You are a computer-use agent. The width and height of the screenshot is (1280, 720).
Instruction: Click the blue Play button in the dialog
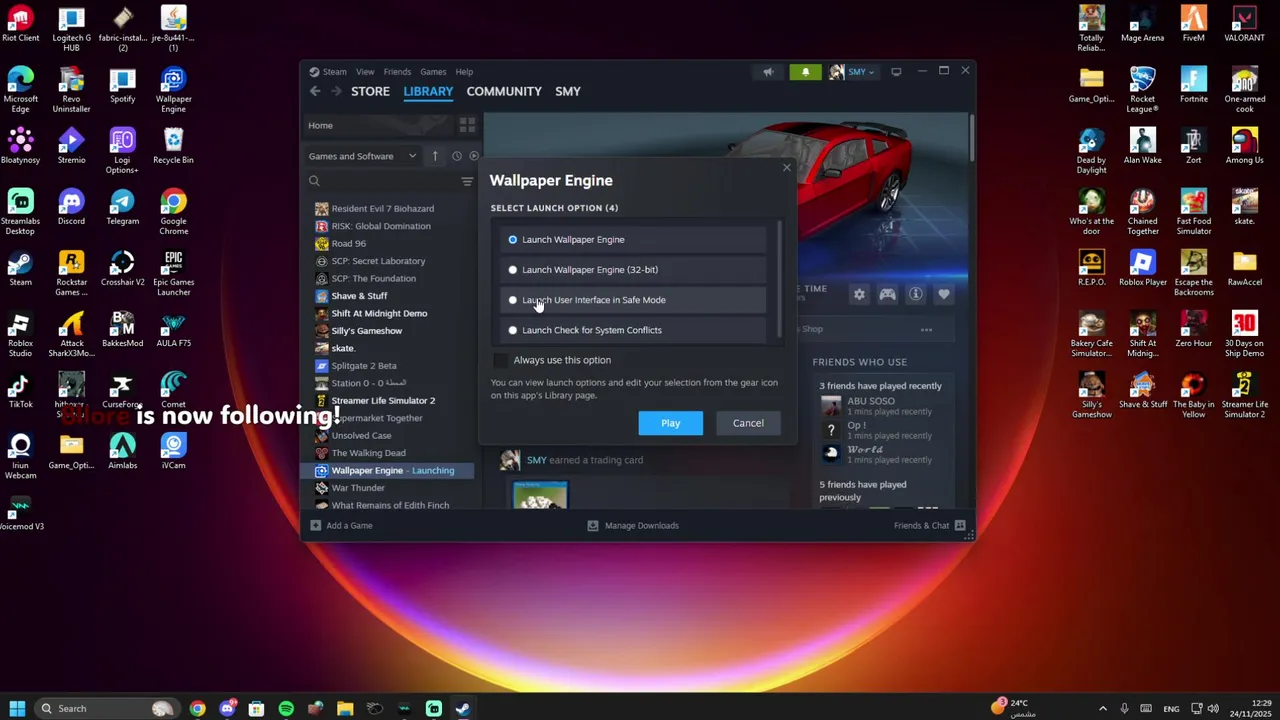click(671, 423)
